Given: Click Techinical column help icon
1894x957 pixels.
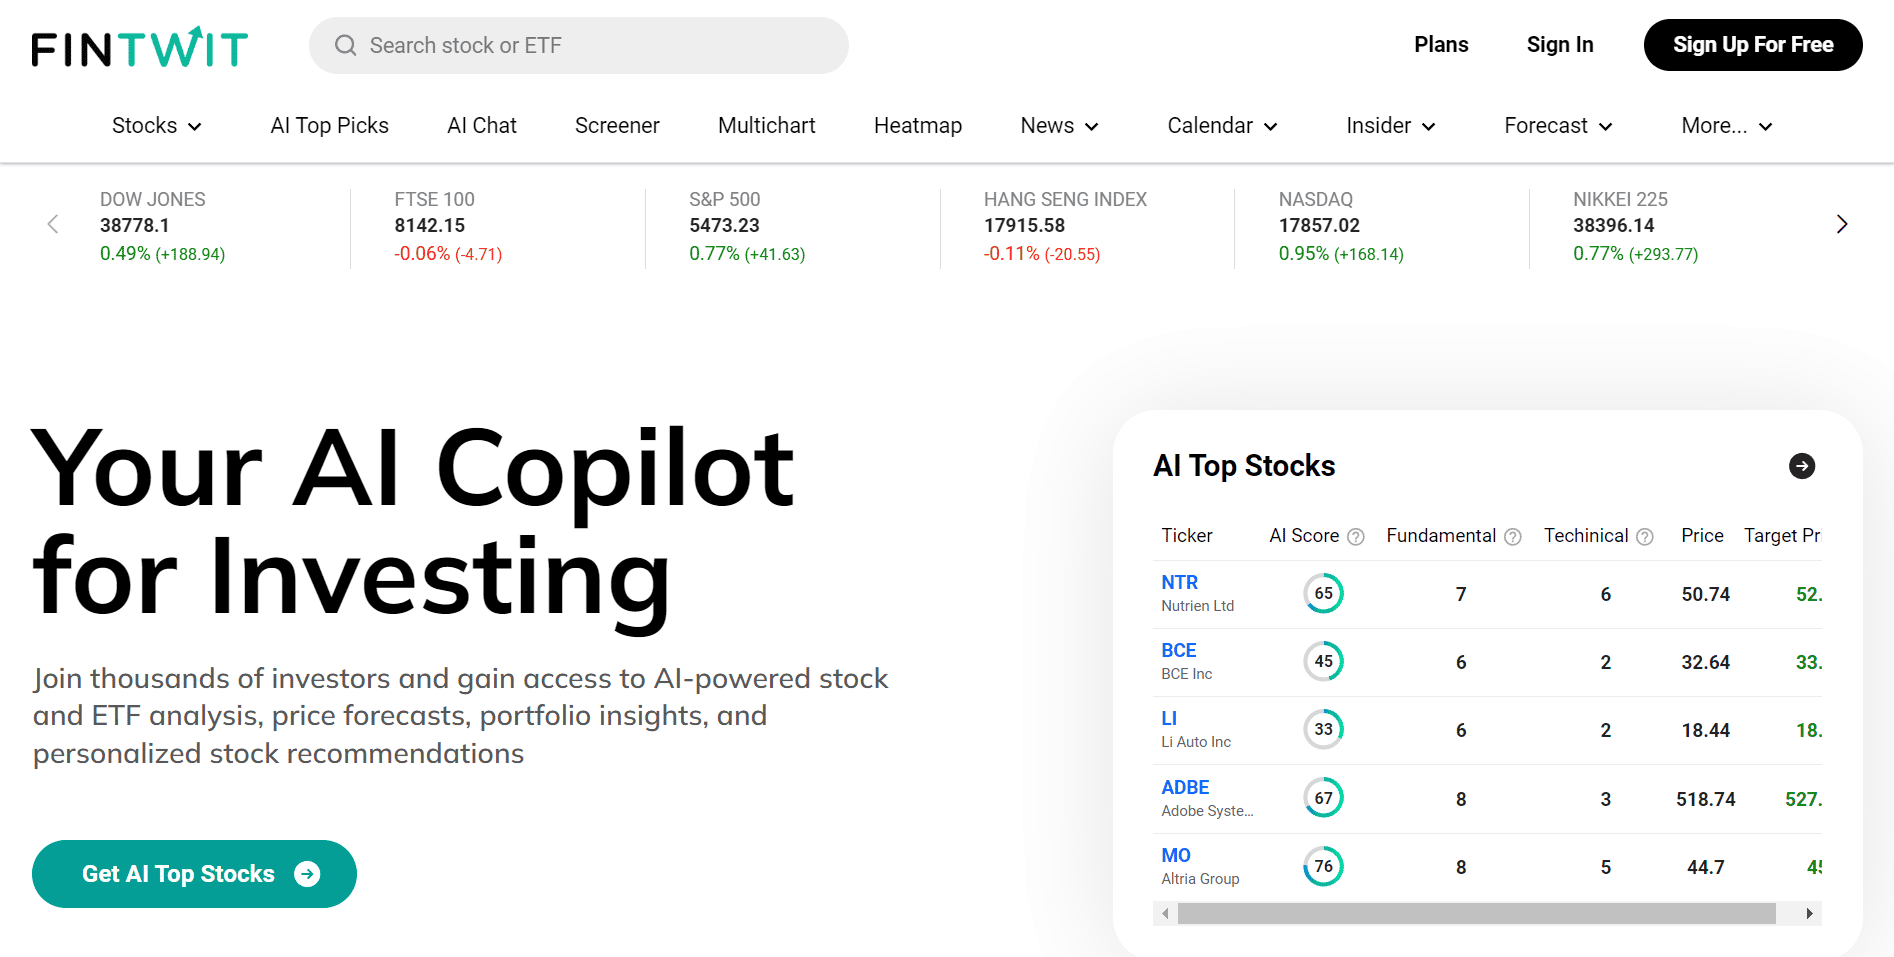Looking at the screenshot, I should click(x=1645, y=537).
